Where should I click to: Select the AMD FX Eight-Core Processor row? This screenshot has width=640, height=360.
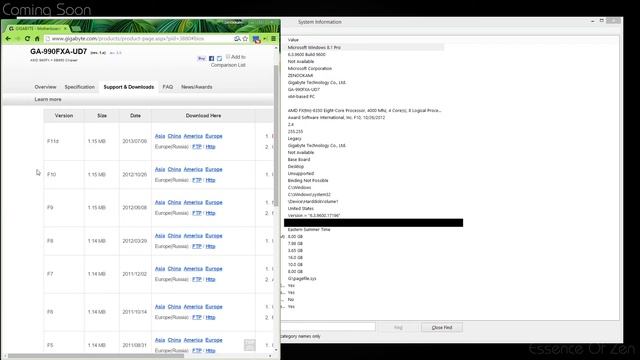[364, 111]
